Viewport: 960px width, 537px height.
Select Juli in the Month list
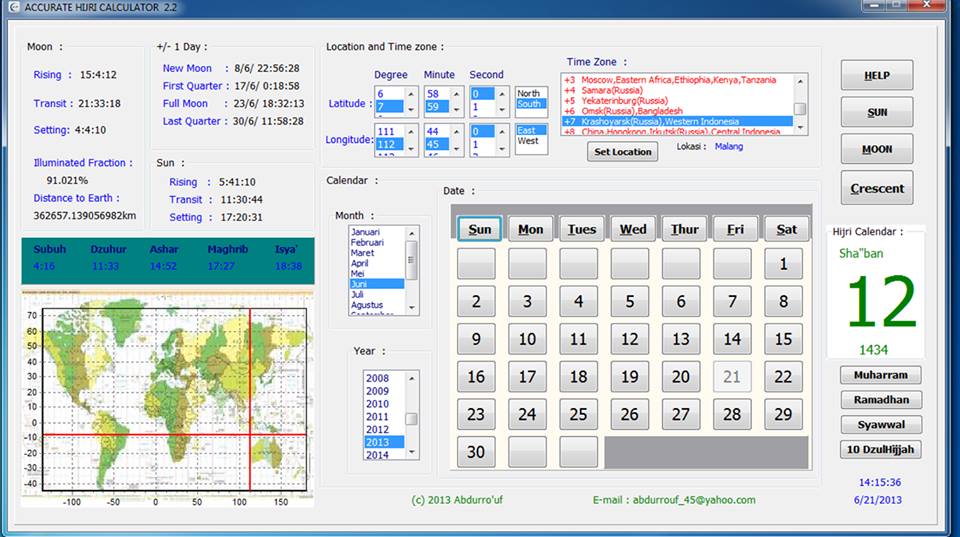[x=360, y=296]
